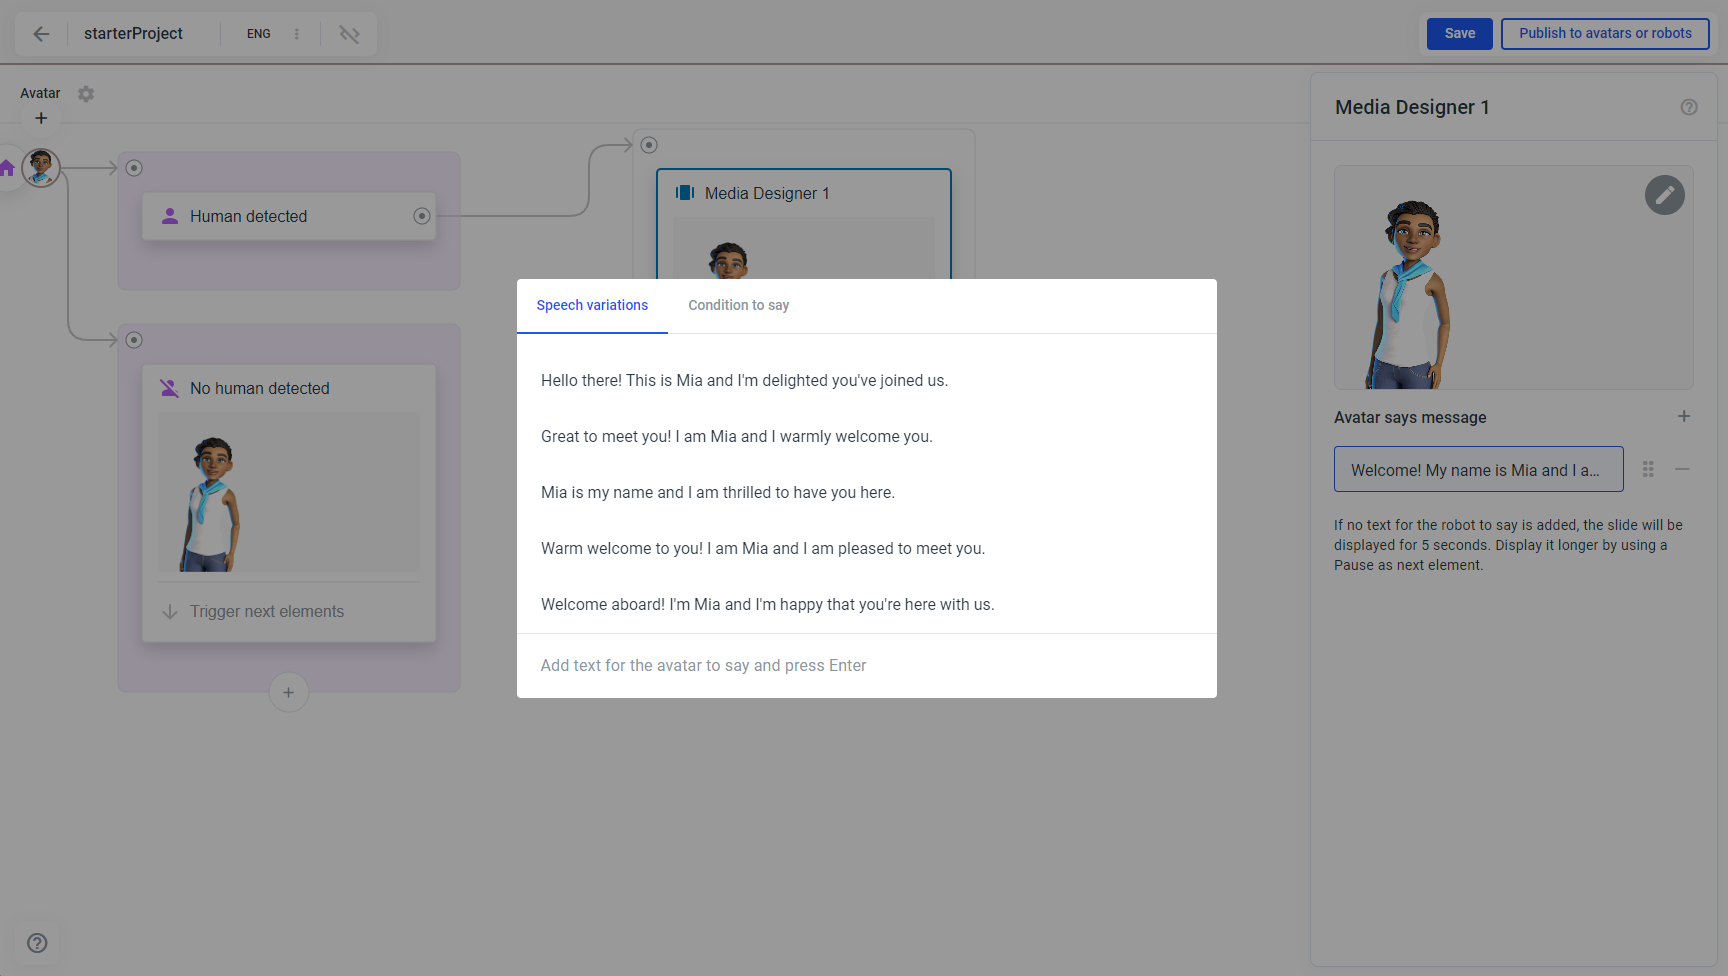The width and height of the screenshot is (1728, 976).
Task: Click the Media Designer 1 panel title
Action: (1412, 107)
